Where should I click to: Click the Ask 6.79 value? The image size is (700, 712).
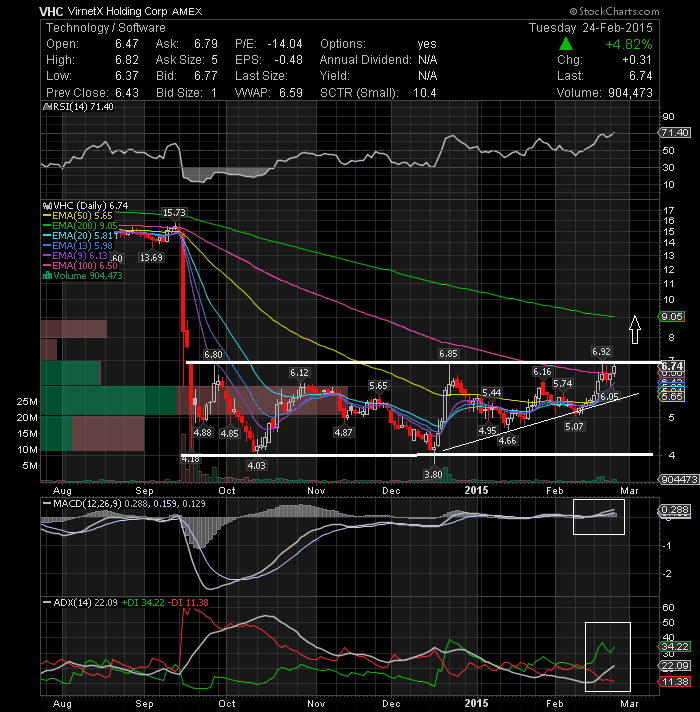tap(206, 44)
